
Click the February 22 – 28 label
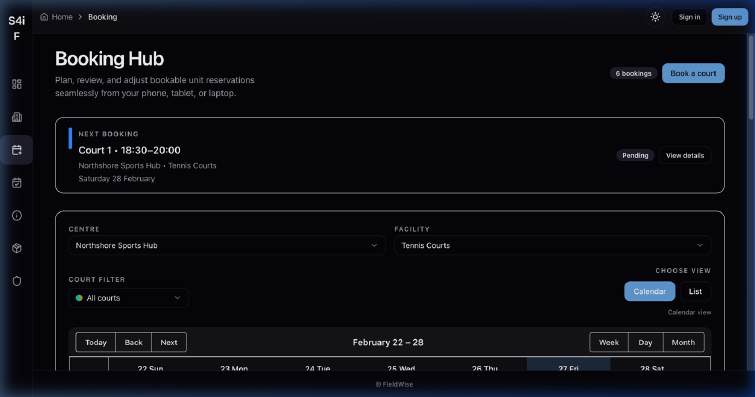tap(388, 342)
